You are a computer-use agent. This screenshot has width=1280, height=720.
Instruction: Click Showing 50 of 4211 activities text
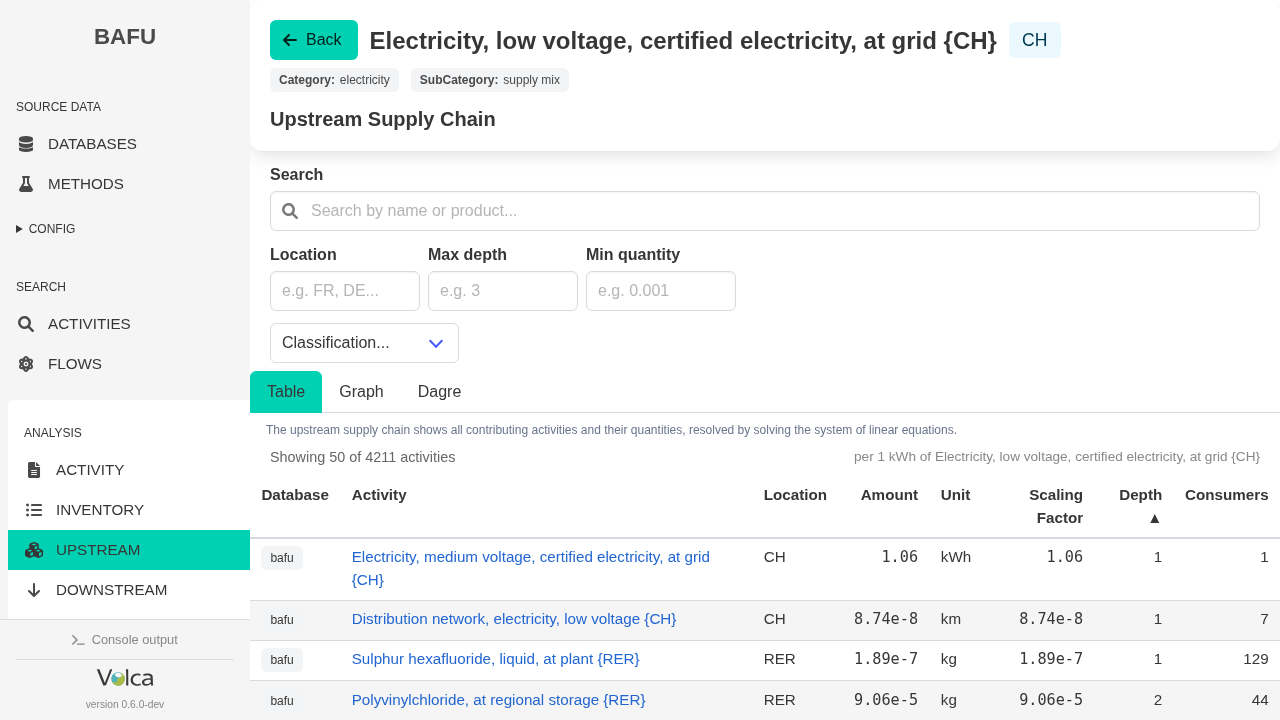(363, 457)
